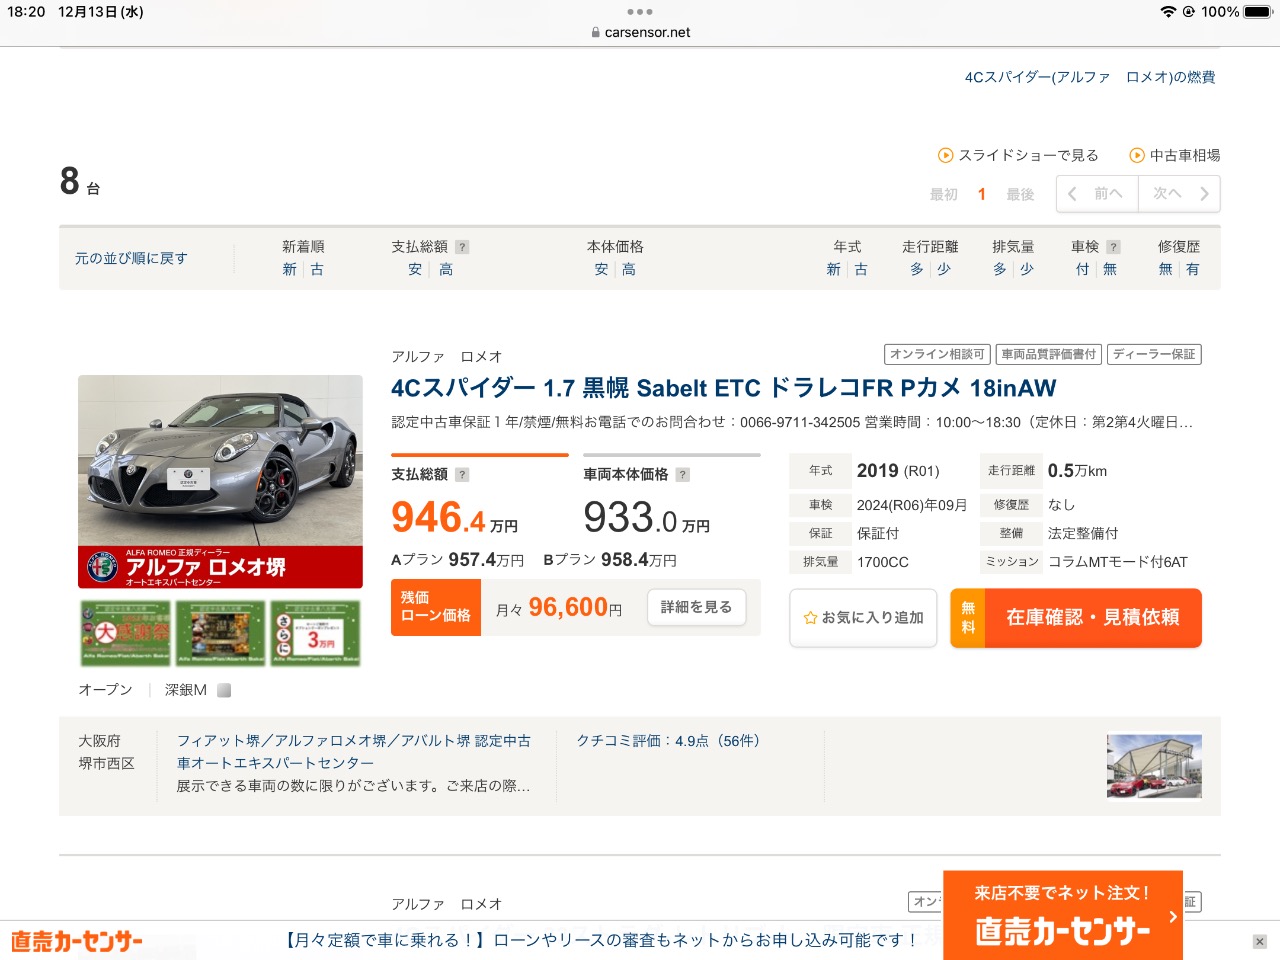The width and height of the screenshot is (1280, 960).
Task: Click the 直売カーセンサー logo at bottom left
Action: tap(77, 941)
